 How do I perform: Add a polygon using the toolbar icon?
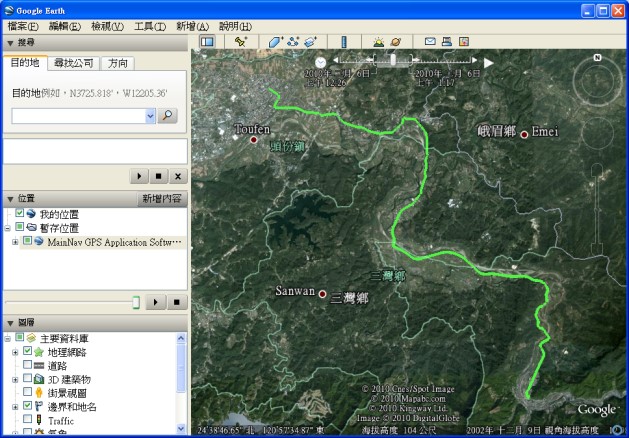click(x=276, y=42)
